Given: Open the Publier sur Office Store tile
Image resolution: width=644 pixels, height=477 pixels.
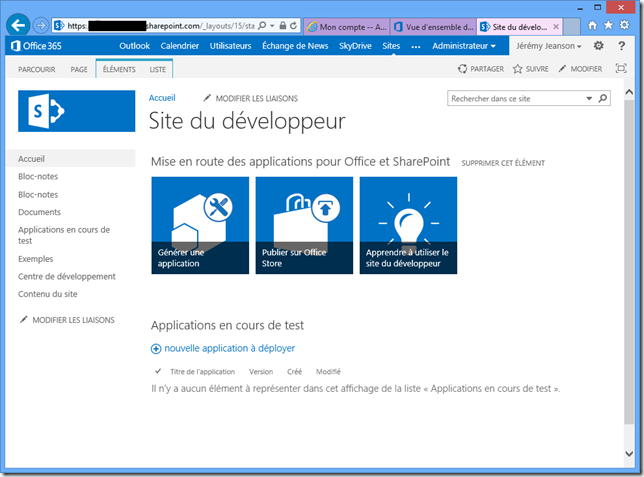Looking at the screenshot, I should point(304,225).
